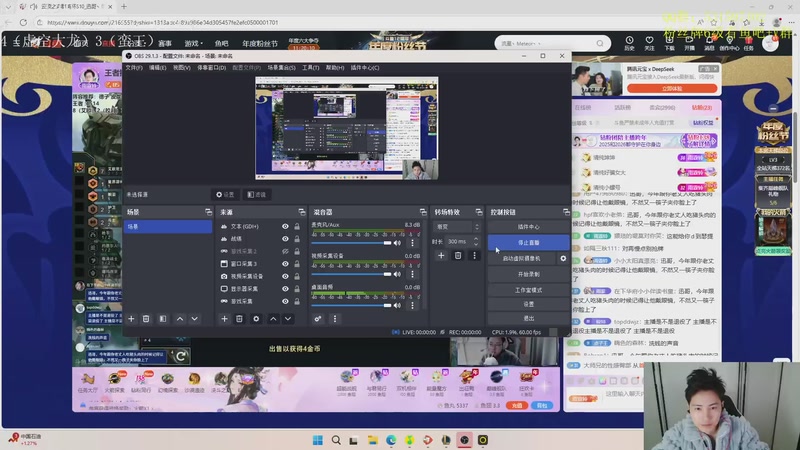This screenshot has width=800, height=450.
Task: Move scene down with the down arrow
Action: (194, 319)
